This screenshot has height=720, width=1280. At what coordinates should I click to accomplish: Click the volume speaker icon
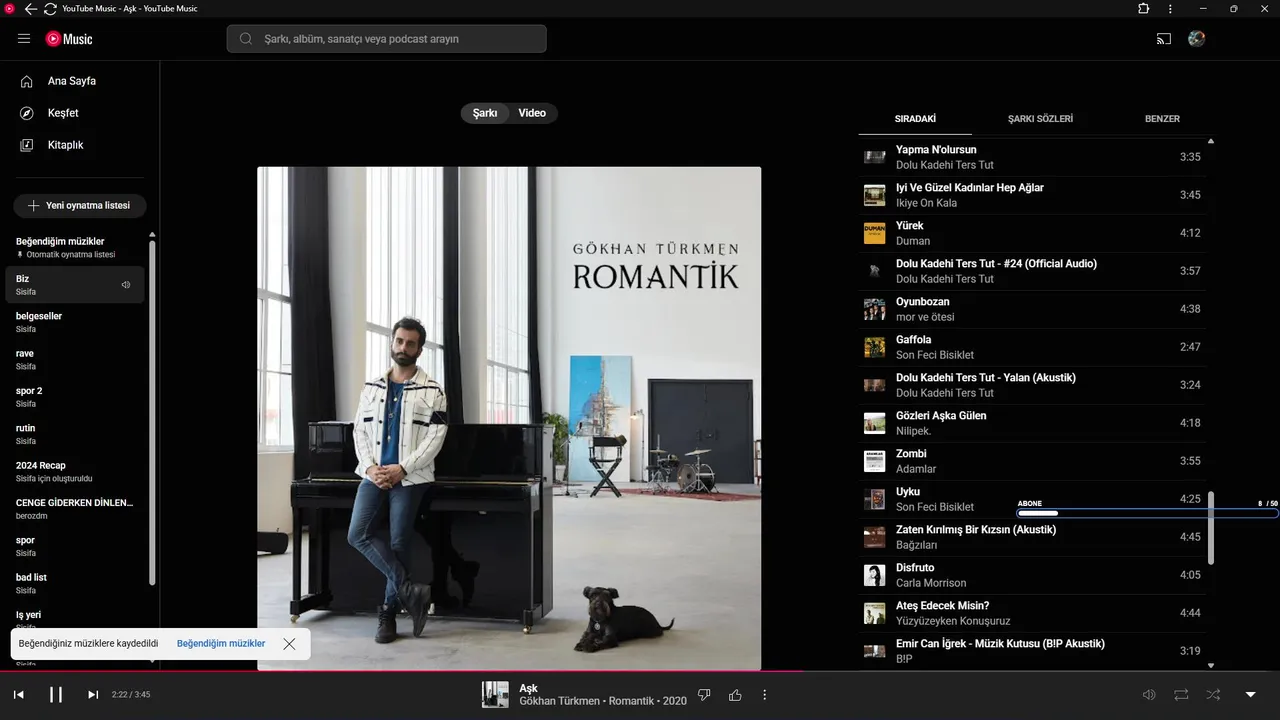(x=1149, y=695)
